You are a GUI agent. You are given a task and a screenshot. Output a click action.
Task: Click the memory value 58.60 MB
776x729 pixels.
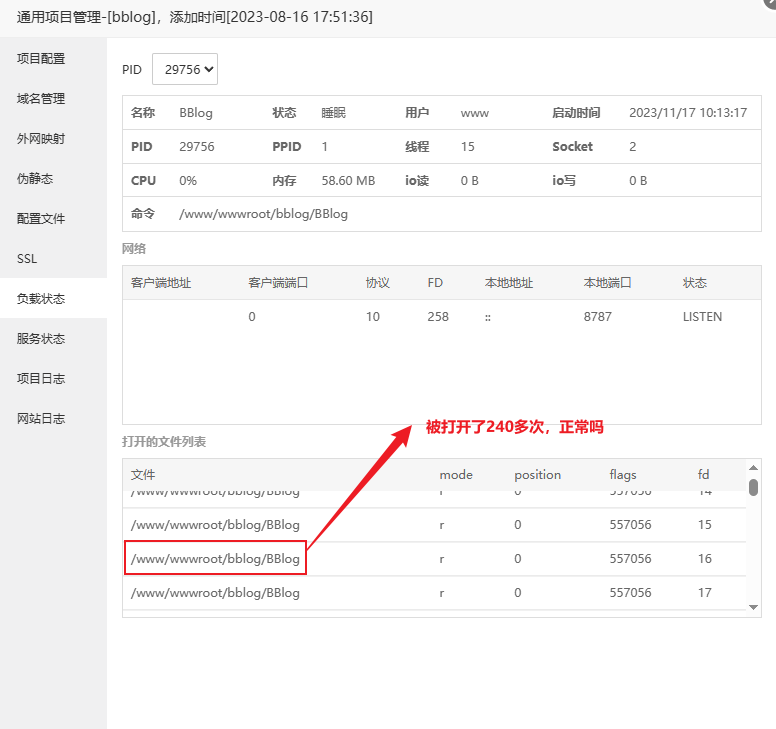click(x=348, y=181)
